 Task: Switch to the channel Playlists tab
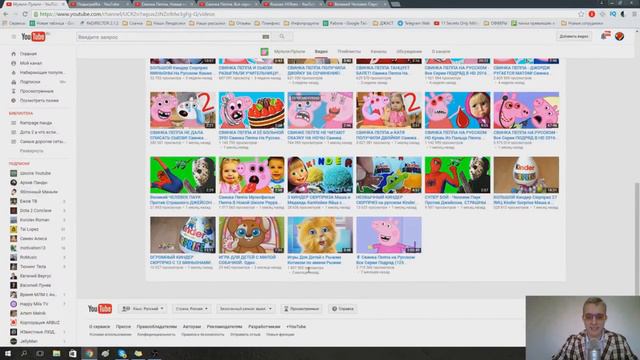pos(349,52)
